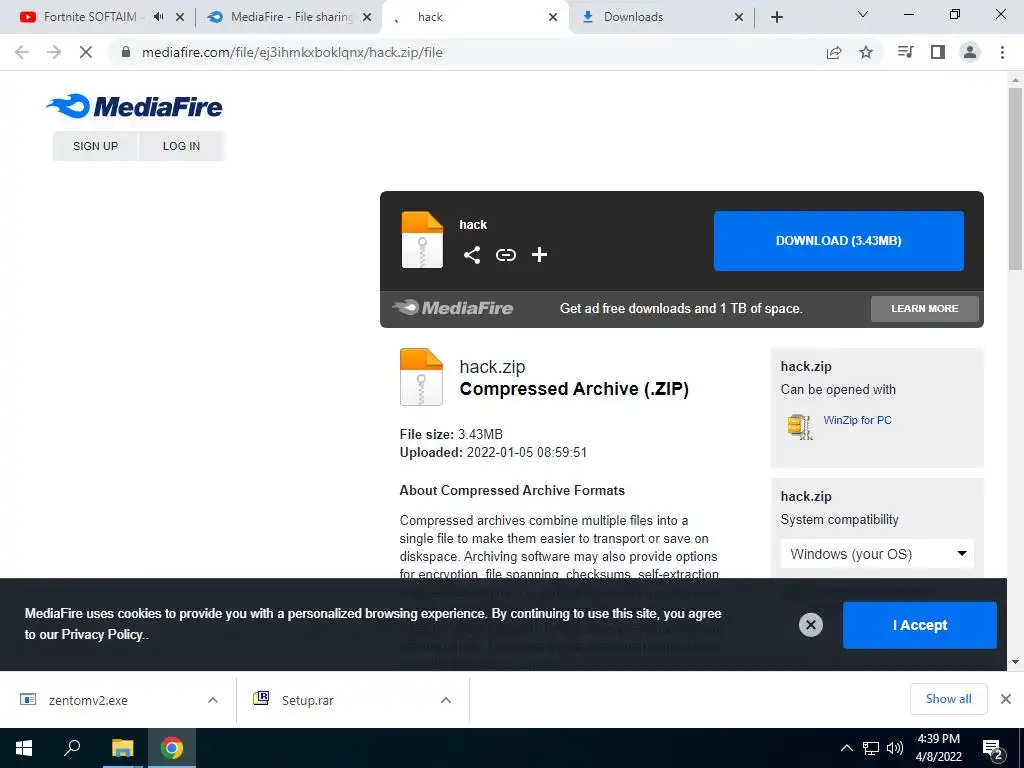This screenshot has height=768, width=1024.
Task: View site info via padlock icon
Action: click(x=126, y=52)
